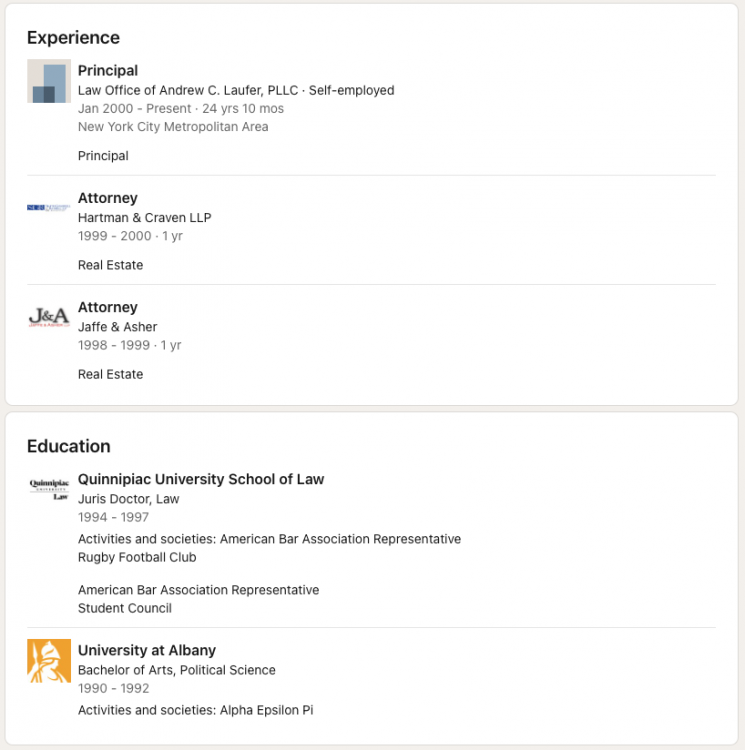The width and height of the screenshot is (745, 750).
Task: Click the Hartman & Craven LLP company name
Action: [x=145, y=217]
